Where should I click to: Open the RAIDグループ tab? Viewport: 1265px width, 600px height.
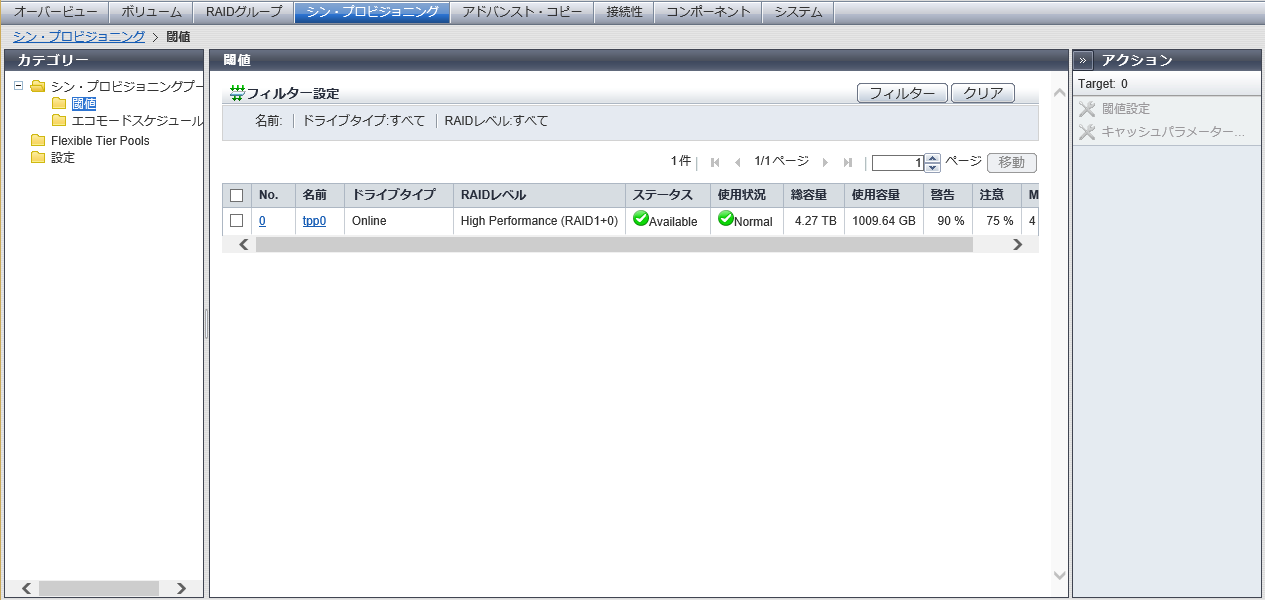(244, 12)
